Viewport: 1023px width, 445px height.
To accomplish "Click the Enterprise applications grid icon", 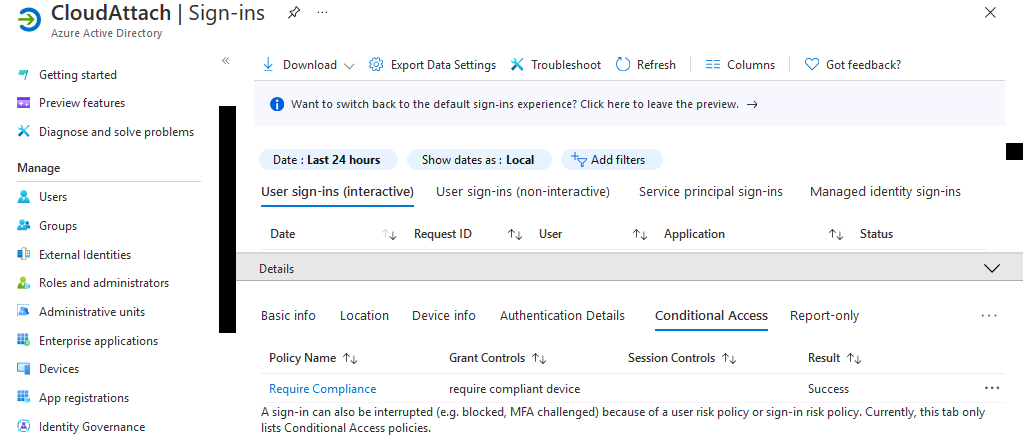I will pos(23,341).
